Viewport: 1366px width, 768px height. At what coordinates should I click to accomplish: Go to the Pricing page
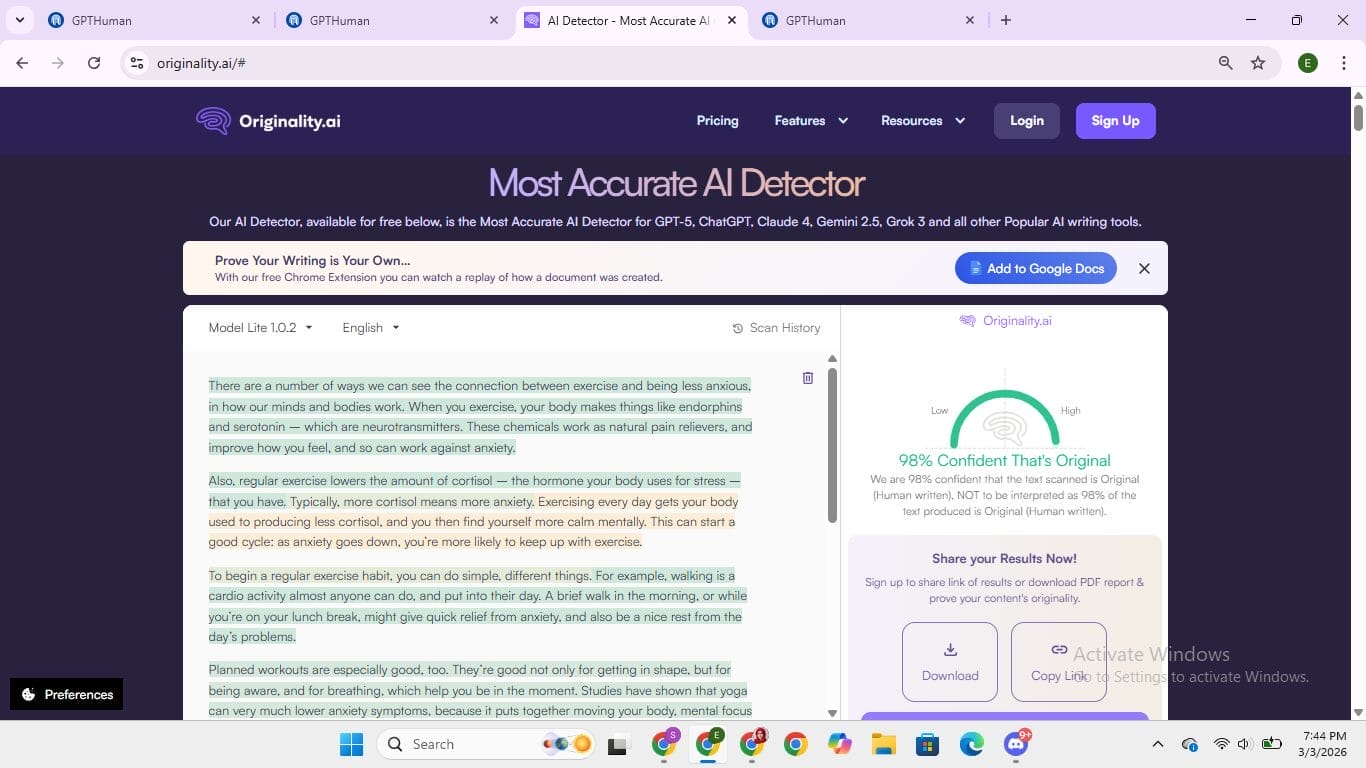click(x=717, y=121)
